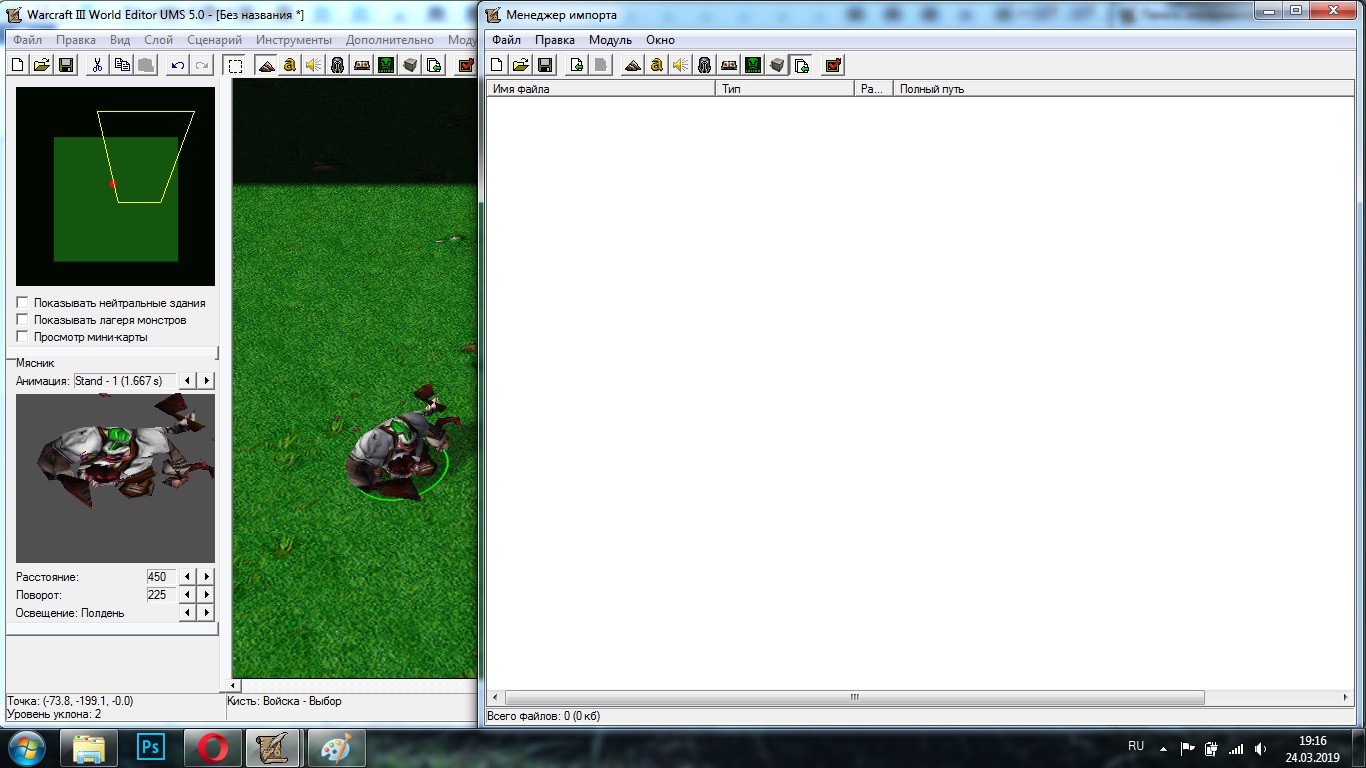Open Сценарий menu in World Editor
Image resolution: width=1366 pixels, height=768 pixels.
coord(214,40)
